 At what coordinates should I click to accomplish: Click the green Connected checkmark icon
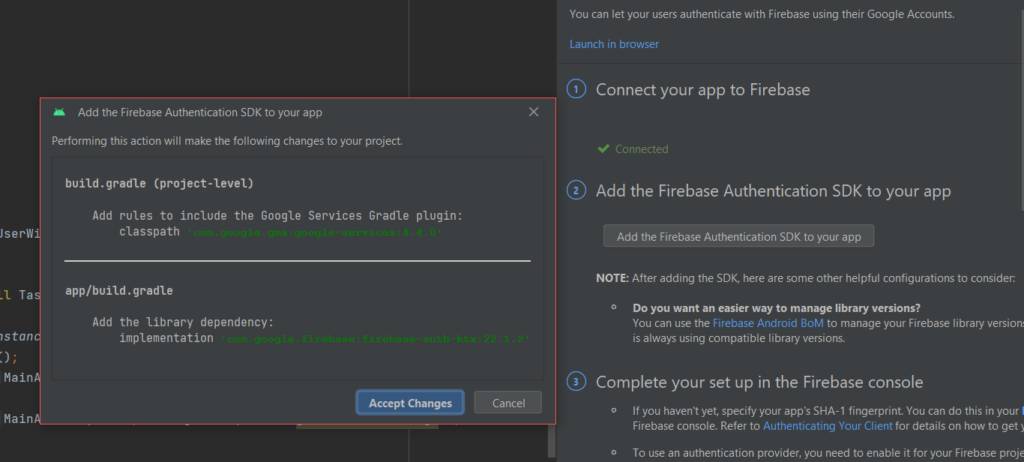pos(603,149)
